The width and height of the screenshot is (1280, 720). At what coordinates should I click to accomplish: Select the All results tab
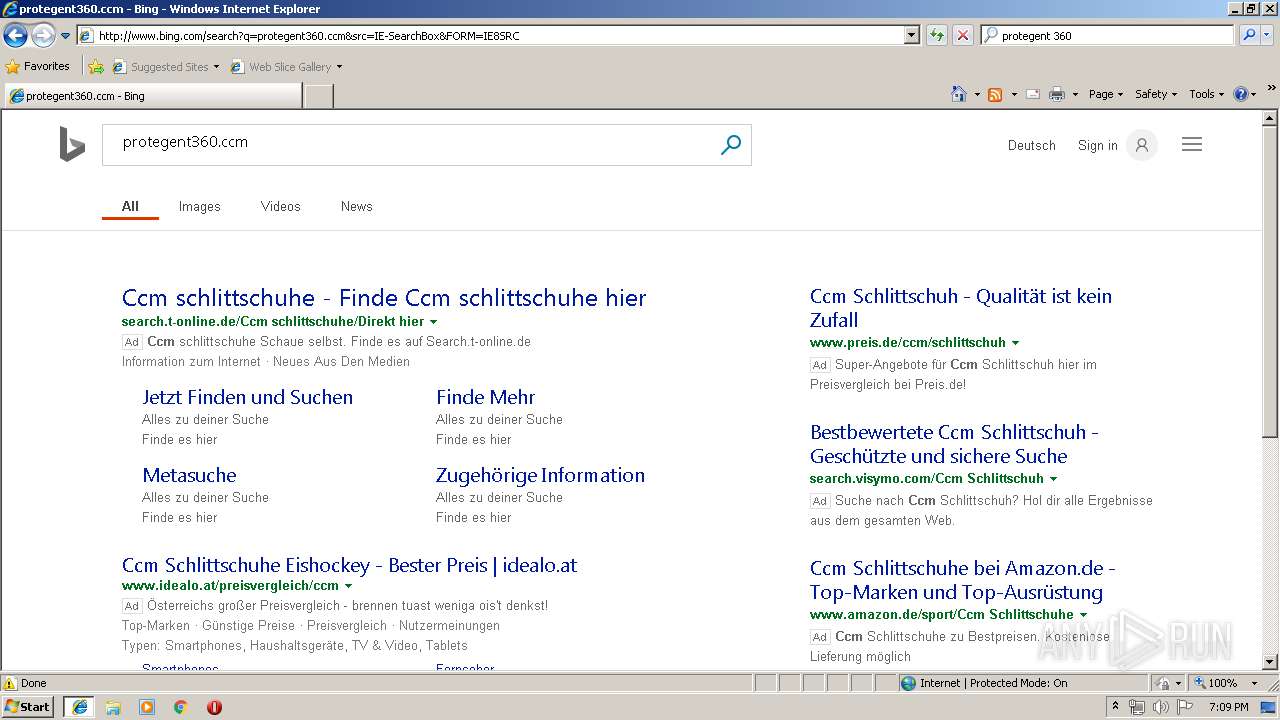coord(130,206)
